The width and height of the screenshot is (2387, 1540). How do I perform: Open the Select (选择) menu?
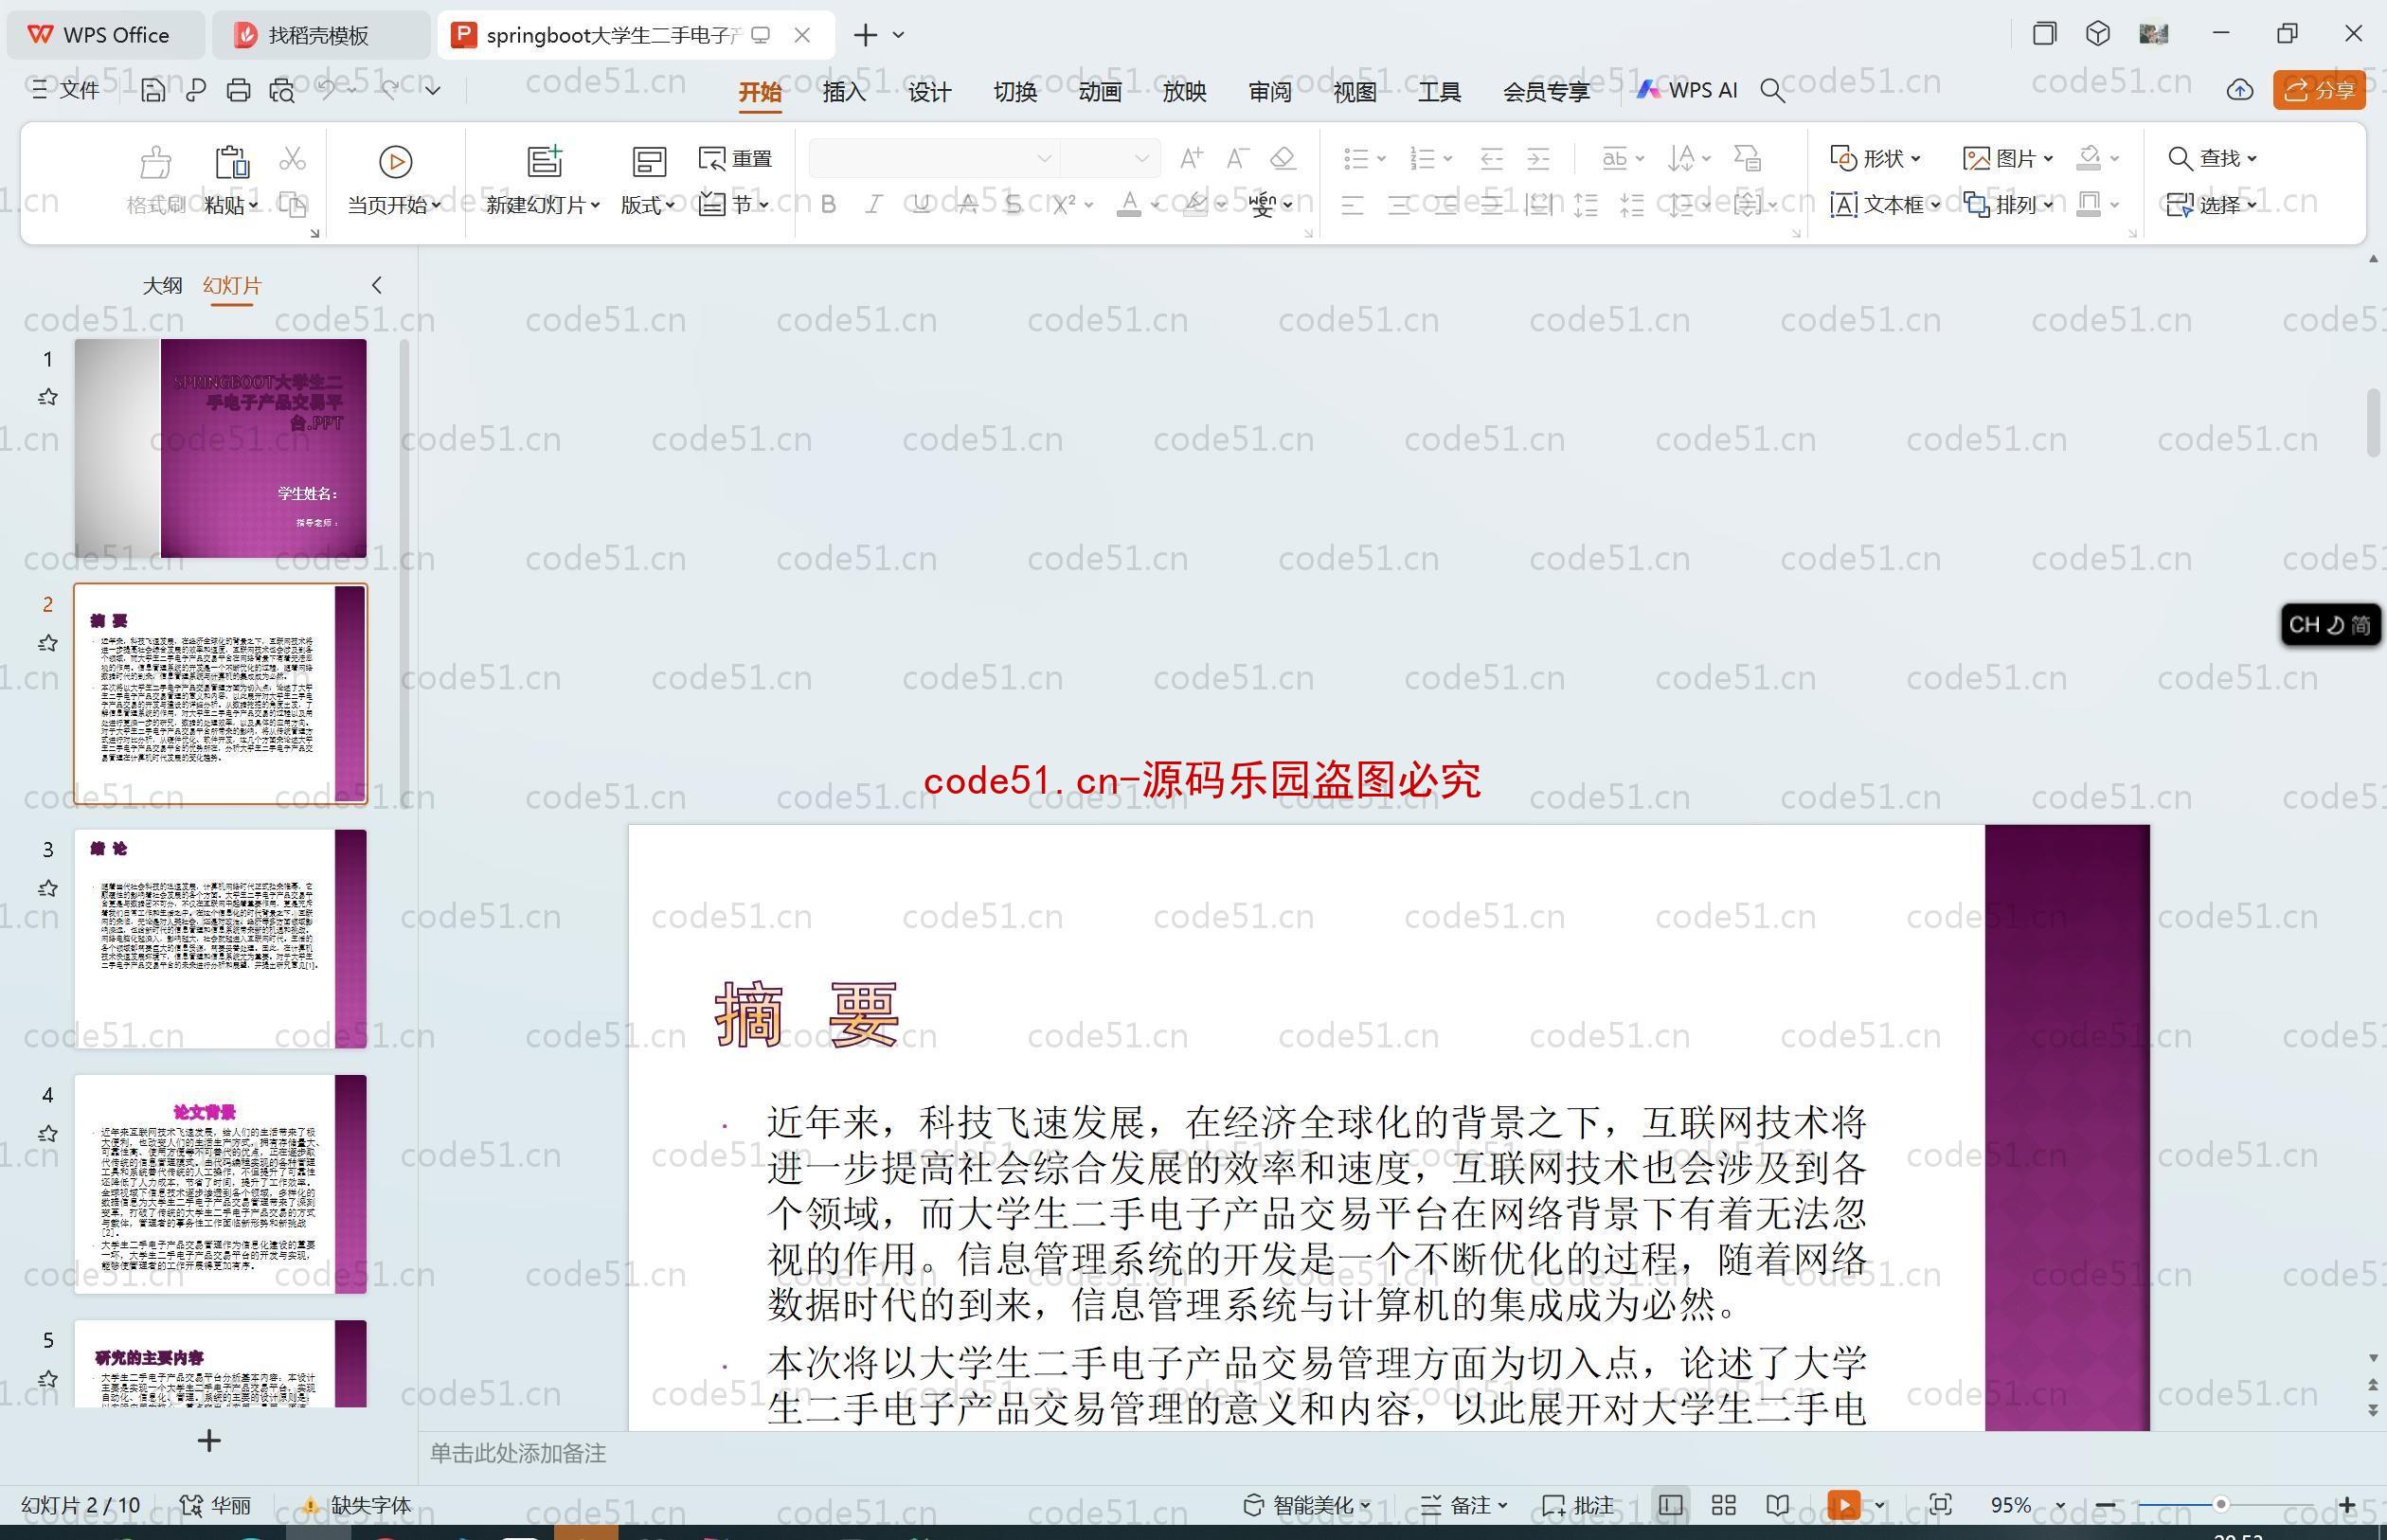2212,205
